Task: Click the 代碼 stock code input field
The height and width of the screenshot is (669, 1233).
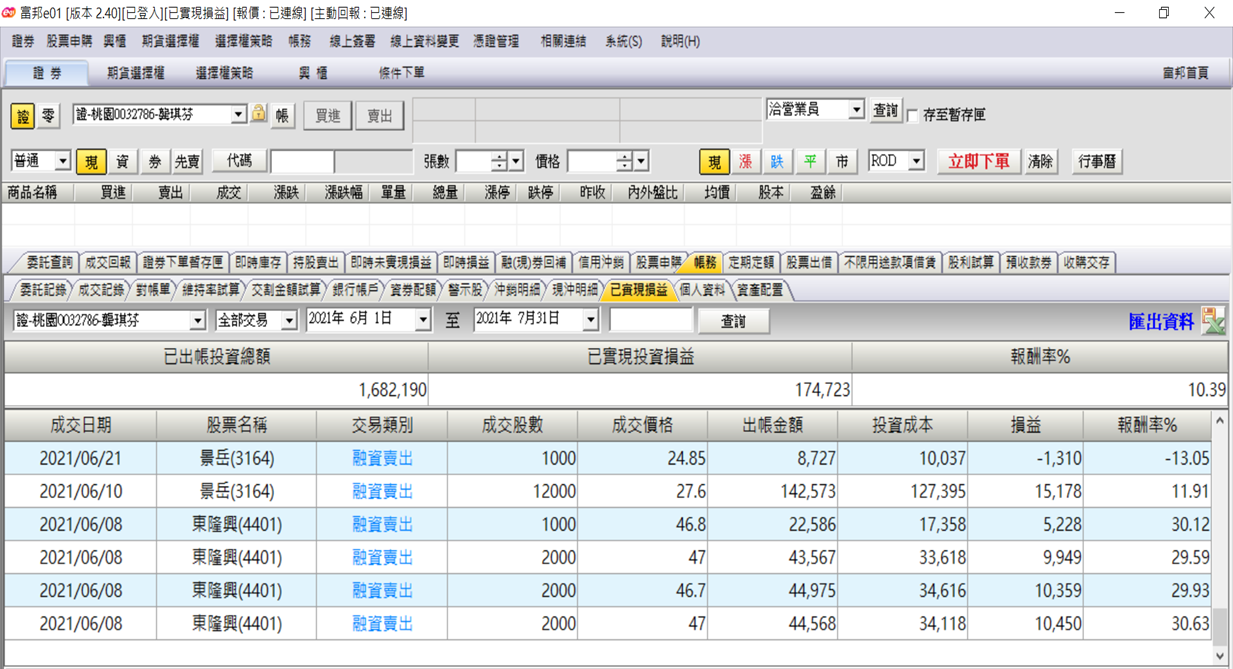Action: pos(302,162)
